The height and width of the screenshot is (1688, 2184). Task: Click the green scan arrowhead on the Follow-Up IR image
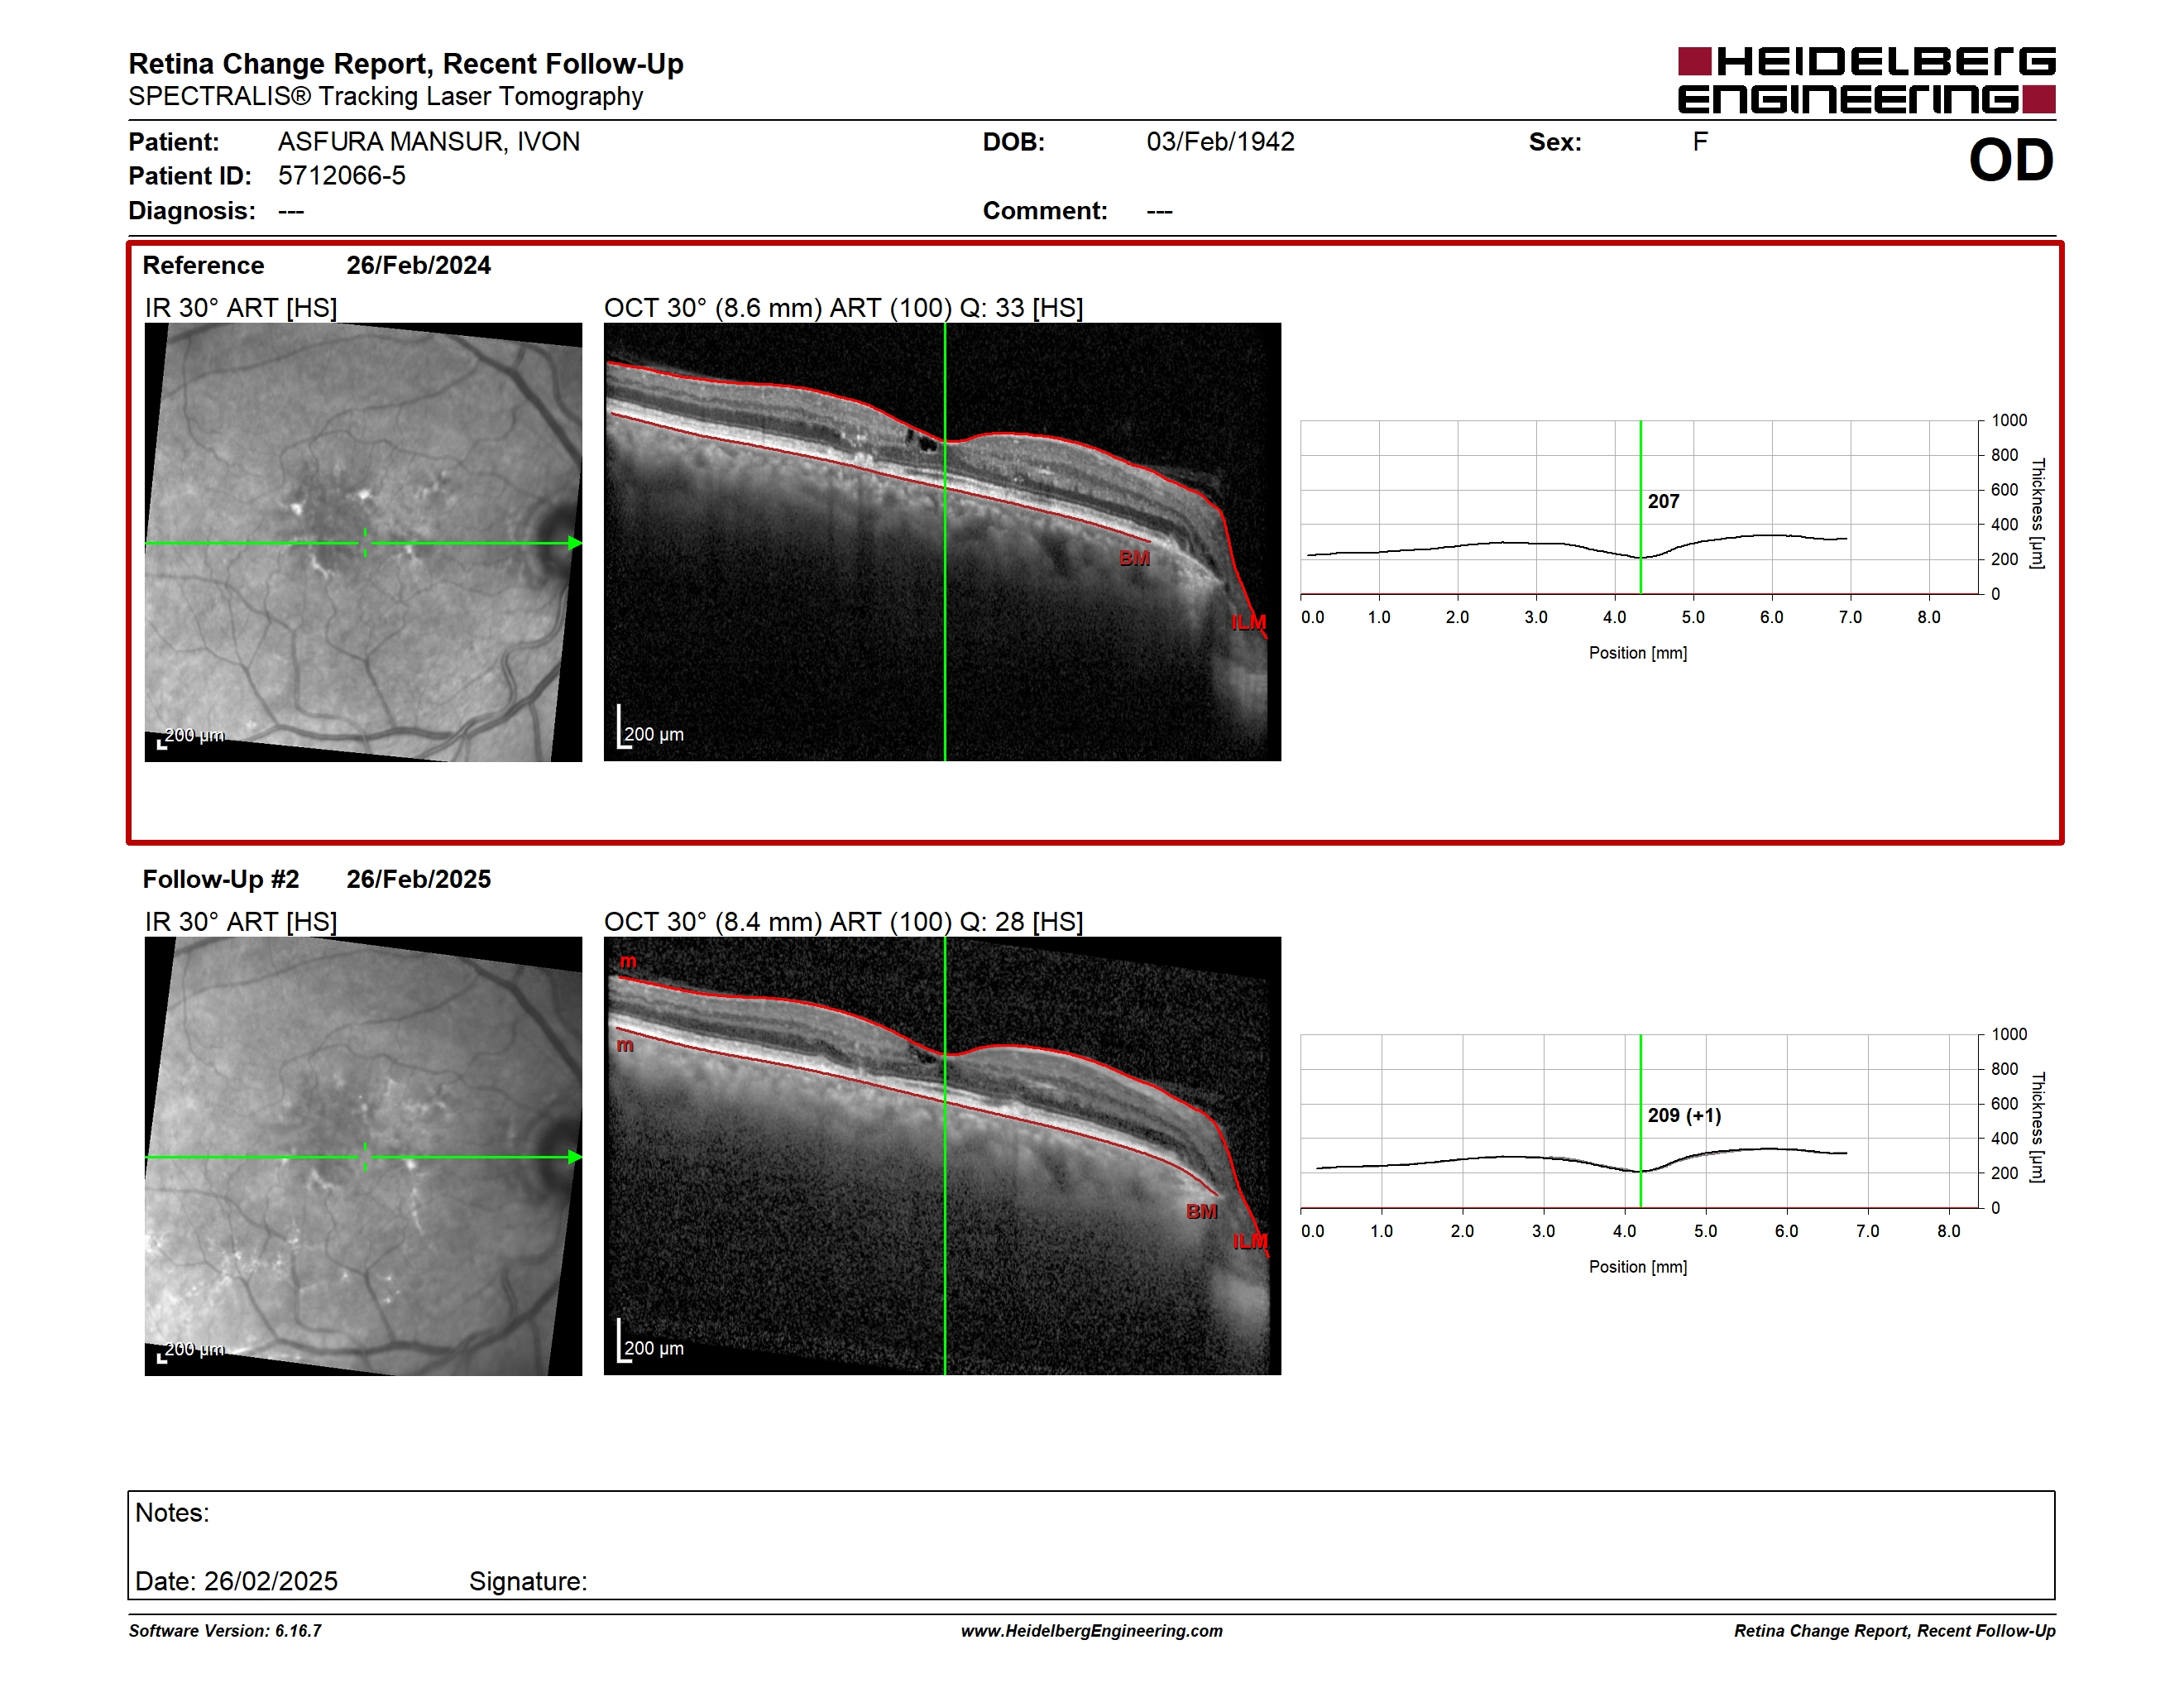575,1157
